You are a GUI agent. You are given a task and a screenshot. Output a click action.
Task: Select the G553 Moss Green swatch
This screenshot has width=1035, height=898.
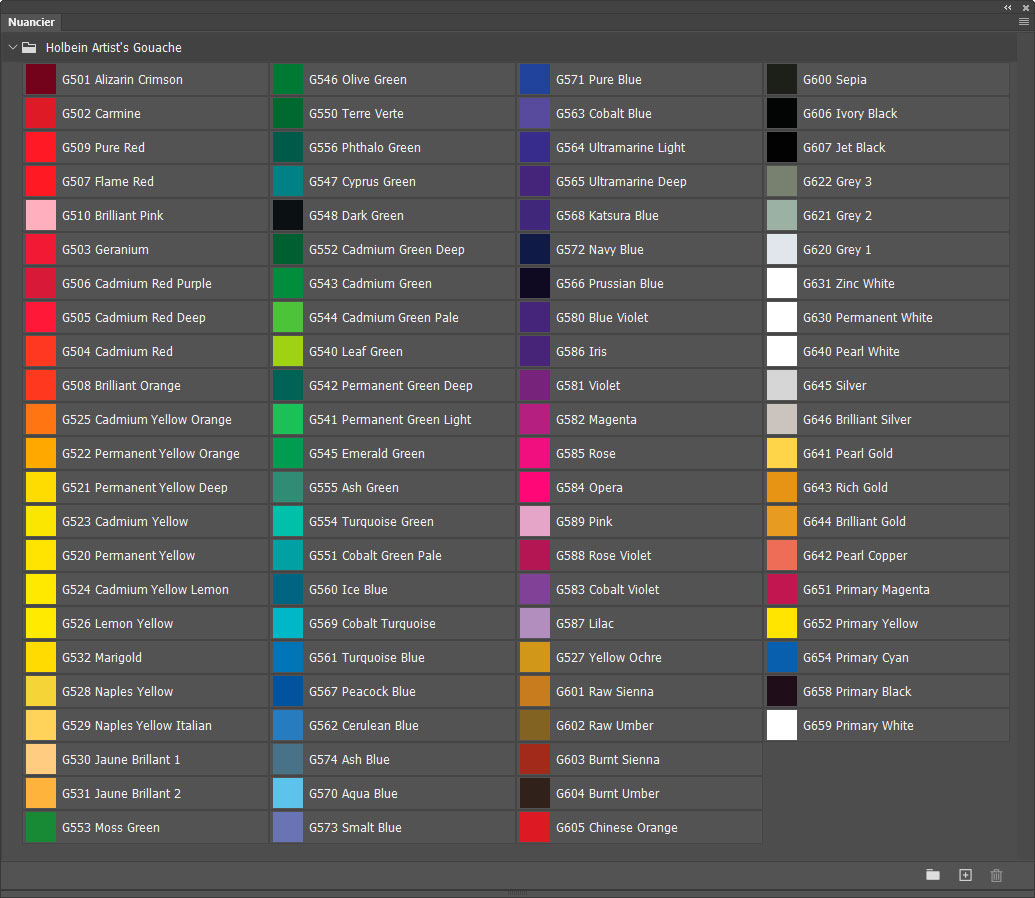(41, 828)
